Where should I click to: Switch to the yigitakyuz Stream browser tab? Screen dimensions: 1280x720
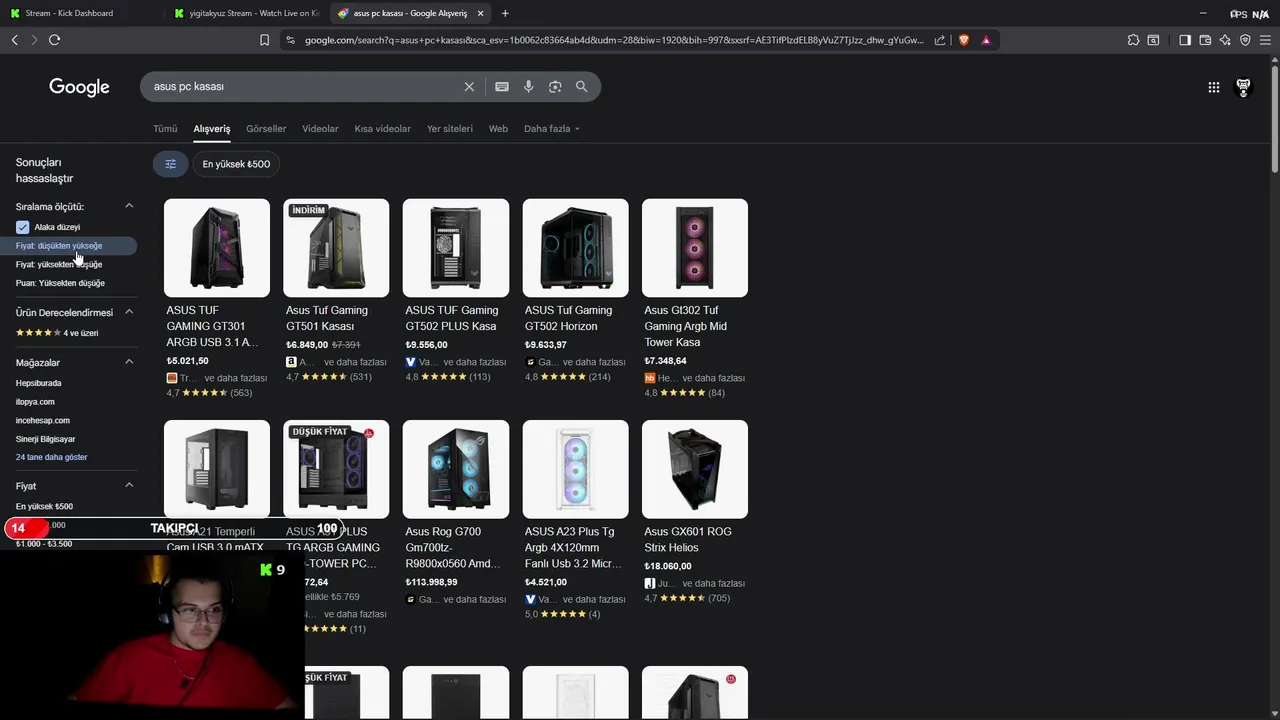pyautogui.click(x=245, y=13)
